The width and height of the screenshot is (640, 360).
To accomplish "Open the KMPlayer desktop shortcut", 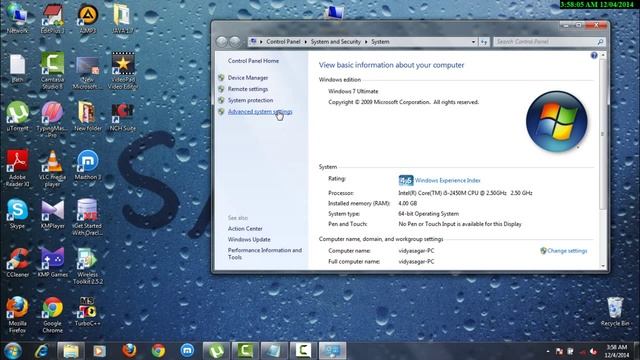I will click(x=52, y=213).
